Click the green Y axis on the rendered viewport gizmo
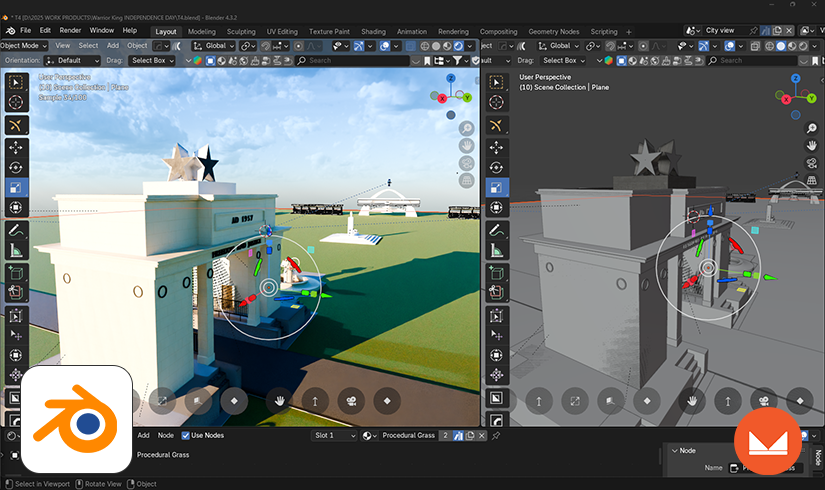This screenshot has width=825, height=490. coord(467,97)
